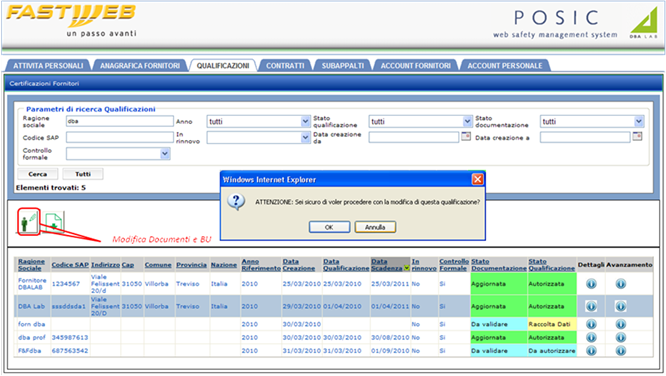Open the SUBAPPALTI tab

tap(342, 65)
